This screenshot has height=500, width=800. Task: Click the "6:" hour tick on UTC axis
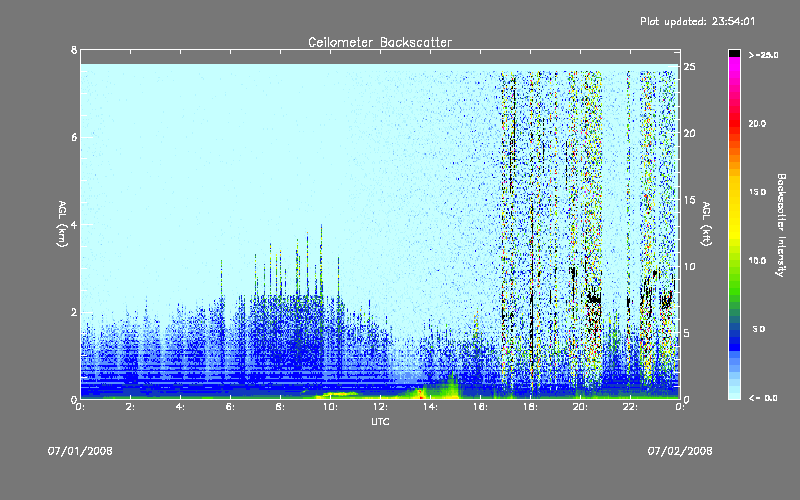pos(230,407)
